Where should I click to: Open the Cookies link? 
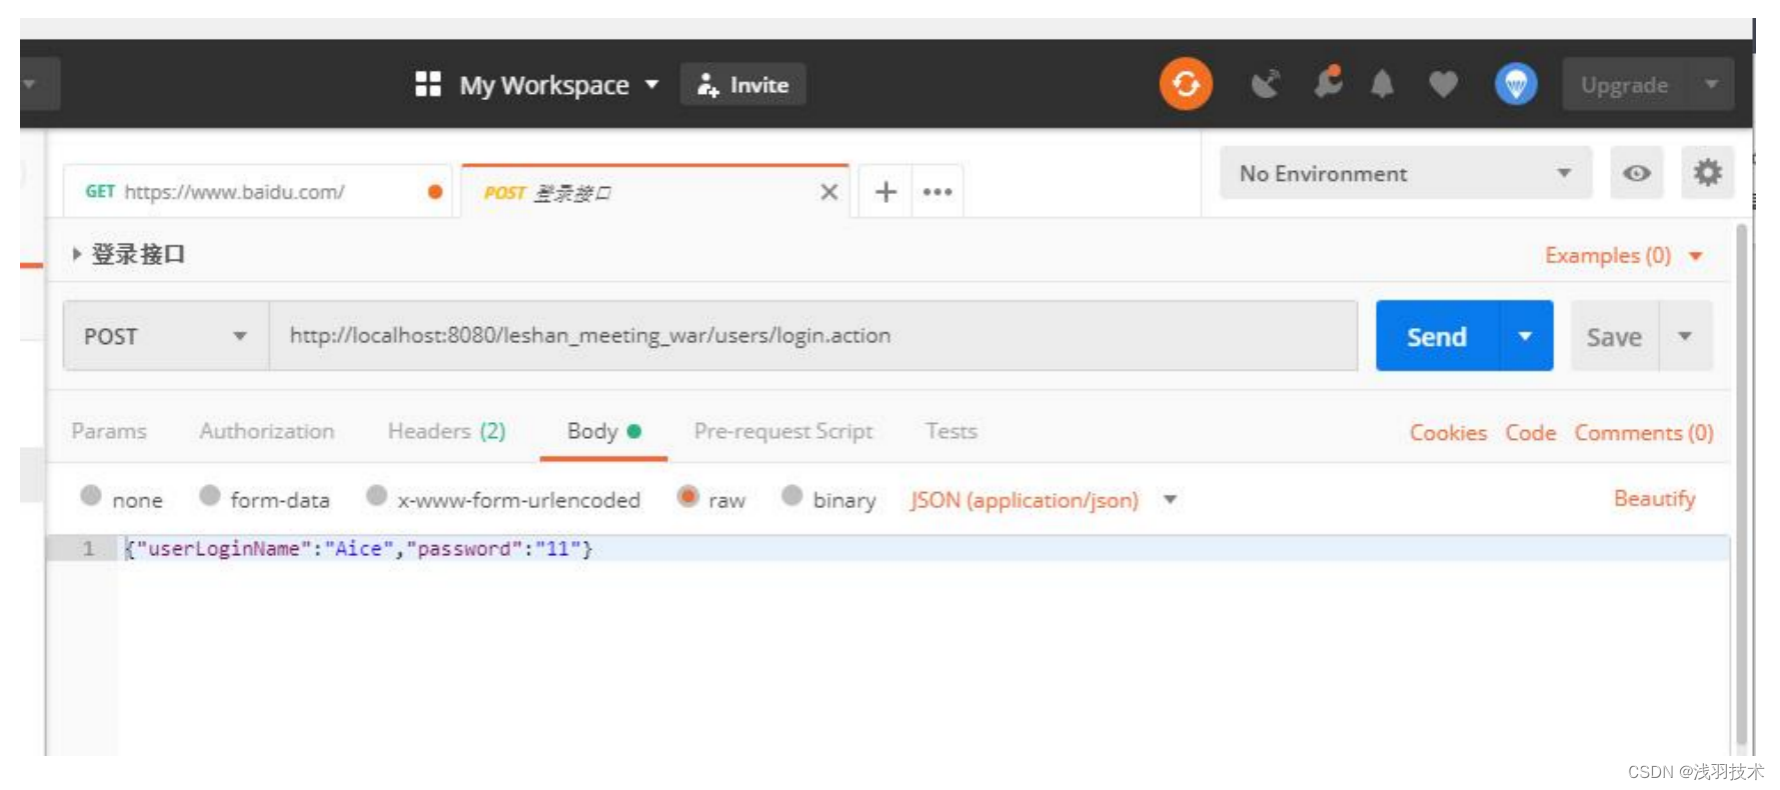click(1448, 433)
